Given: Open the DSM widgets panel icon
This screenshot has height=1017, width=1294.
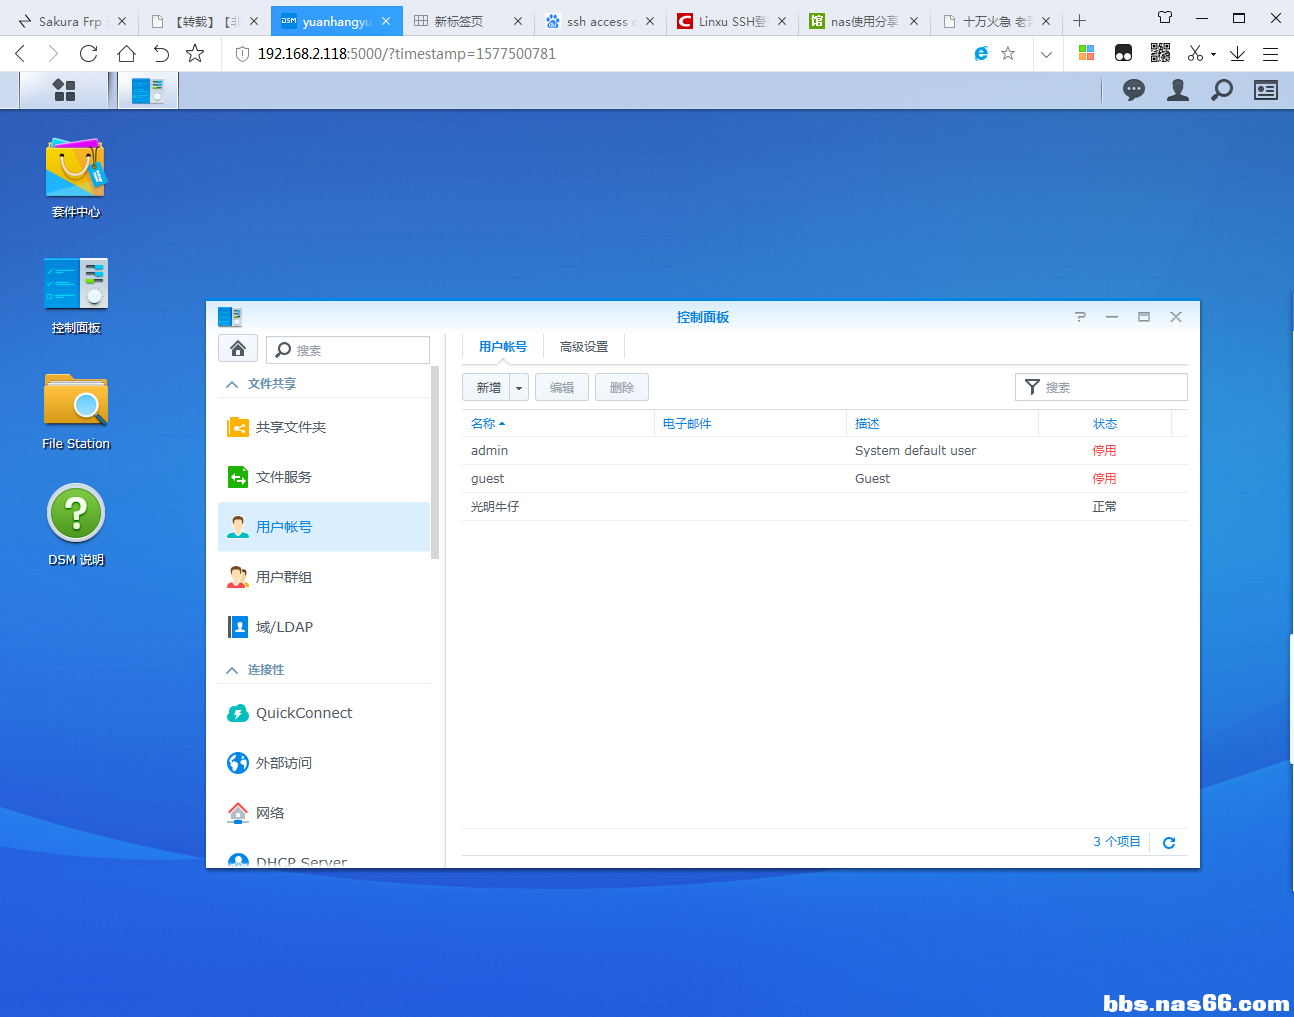Looking at the screenshot, I should [x=1266, y=90].
